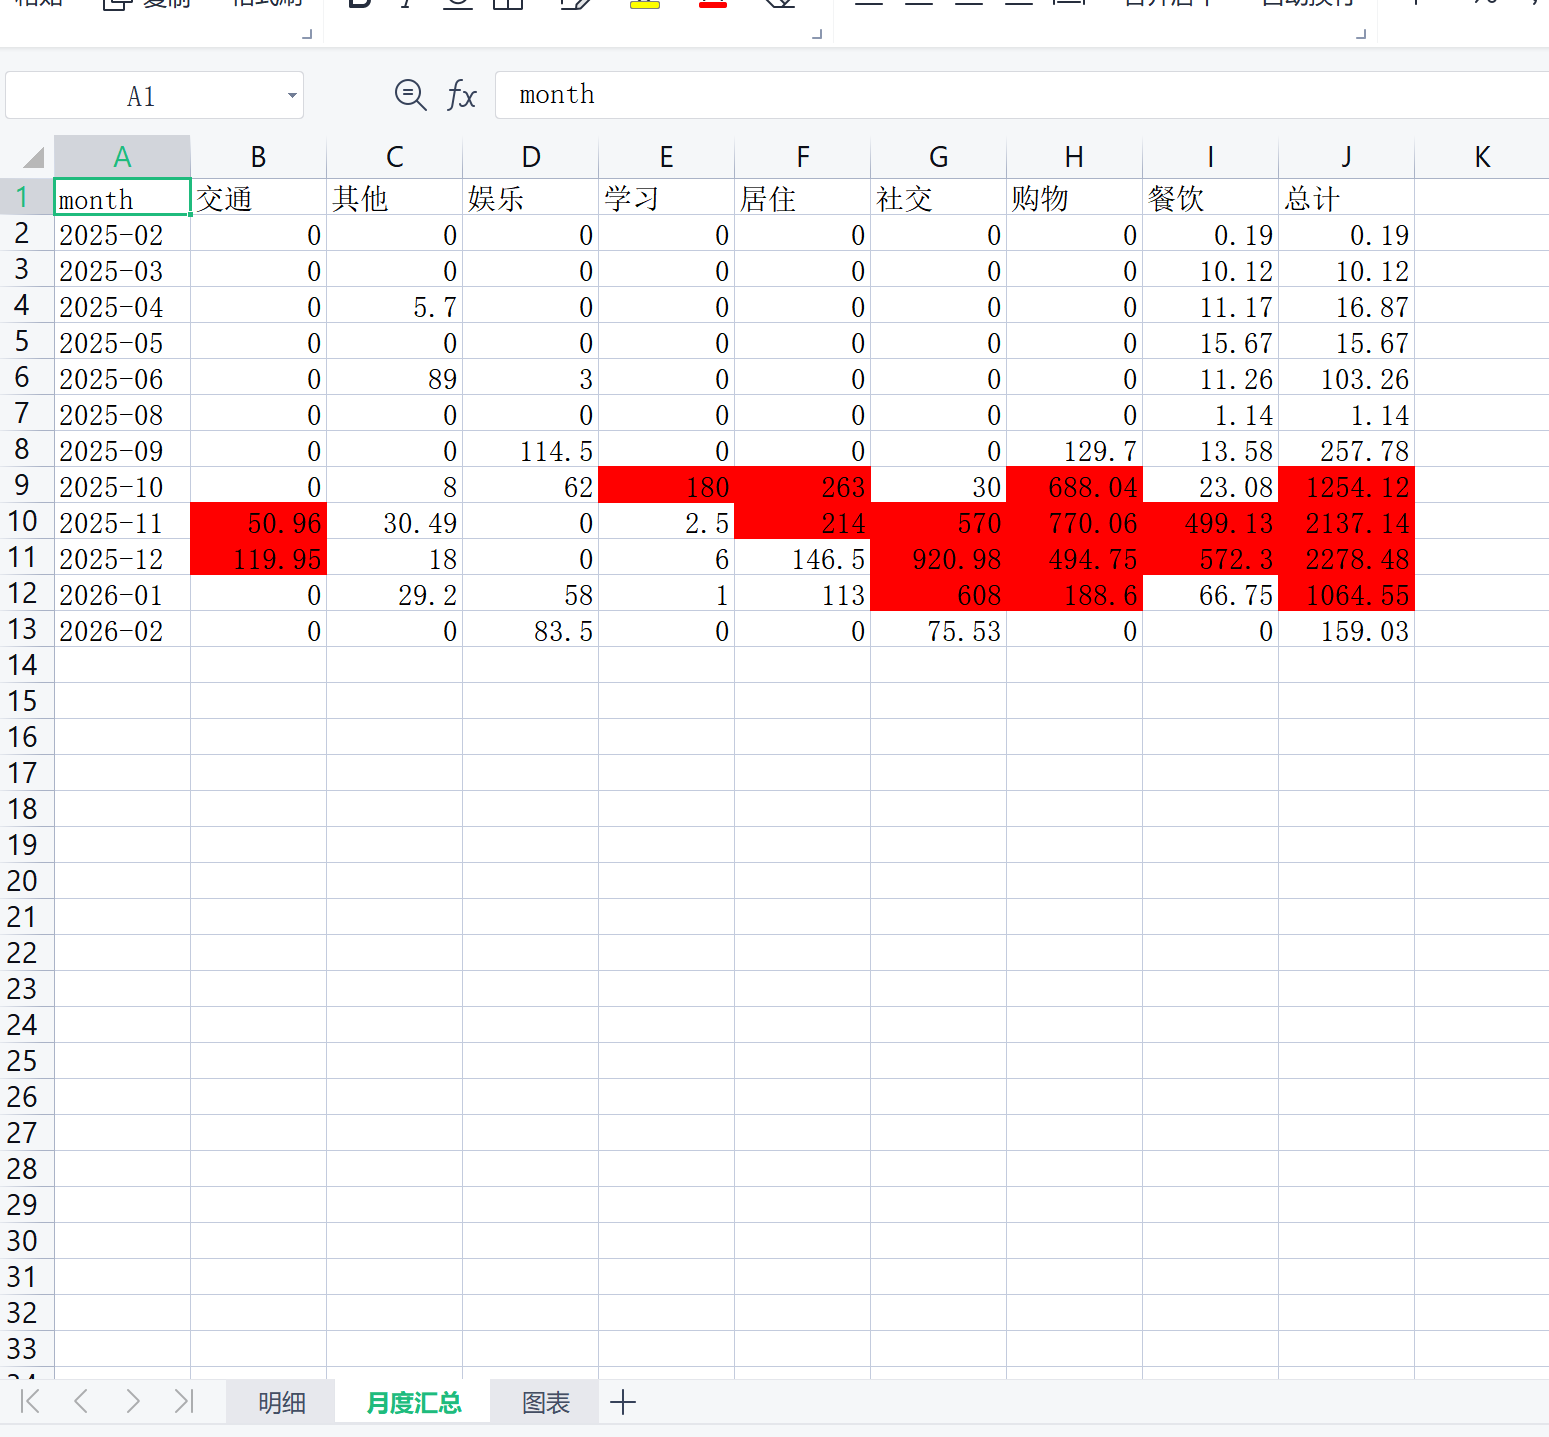Click the yellow highlight color bar

[645, 5]
